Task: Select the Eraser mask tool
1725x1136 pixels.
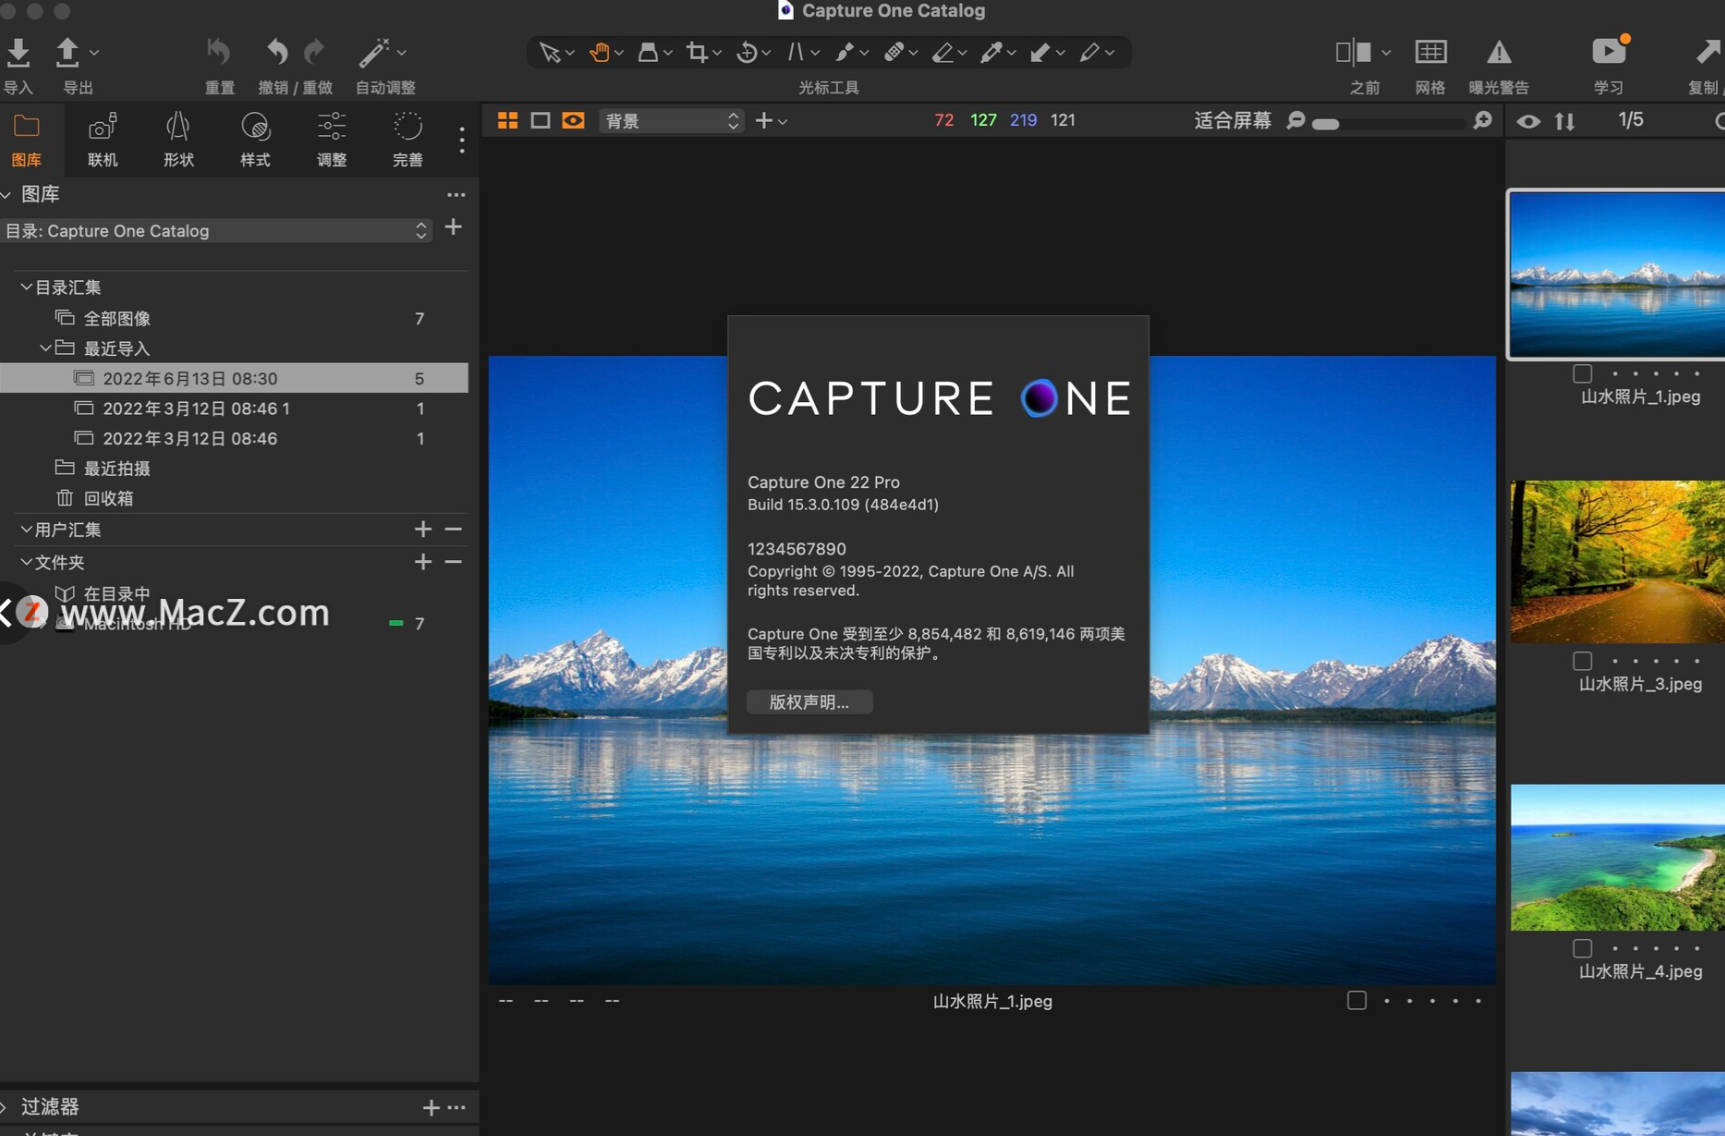Action: pos(944,52)
